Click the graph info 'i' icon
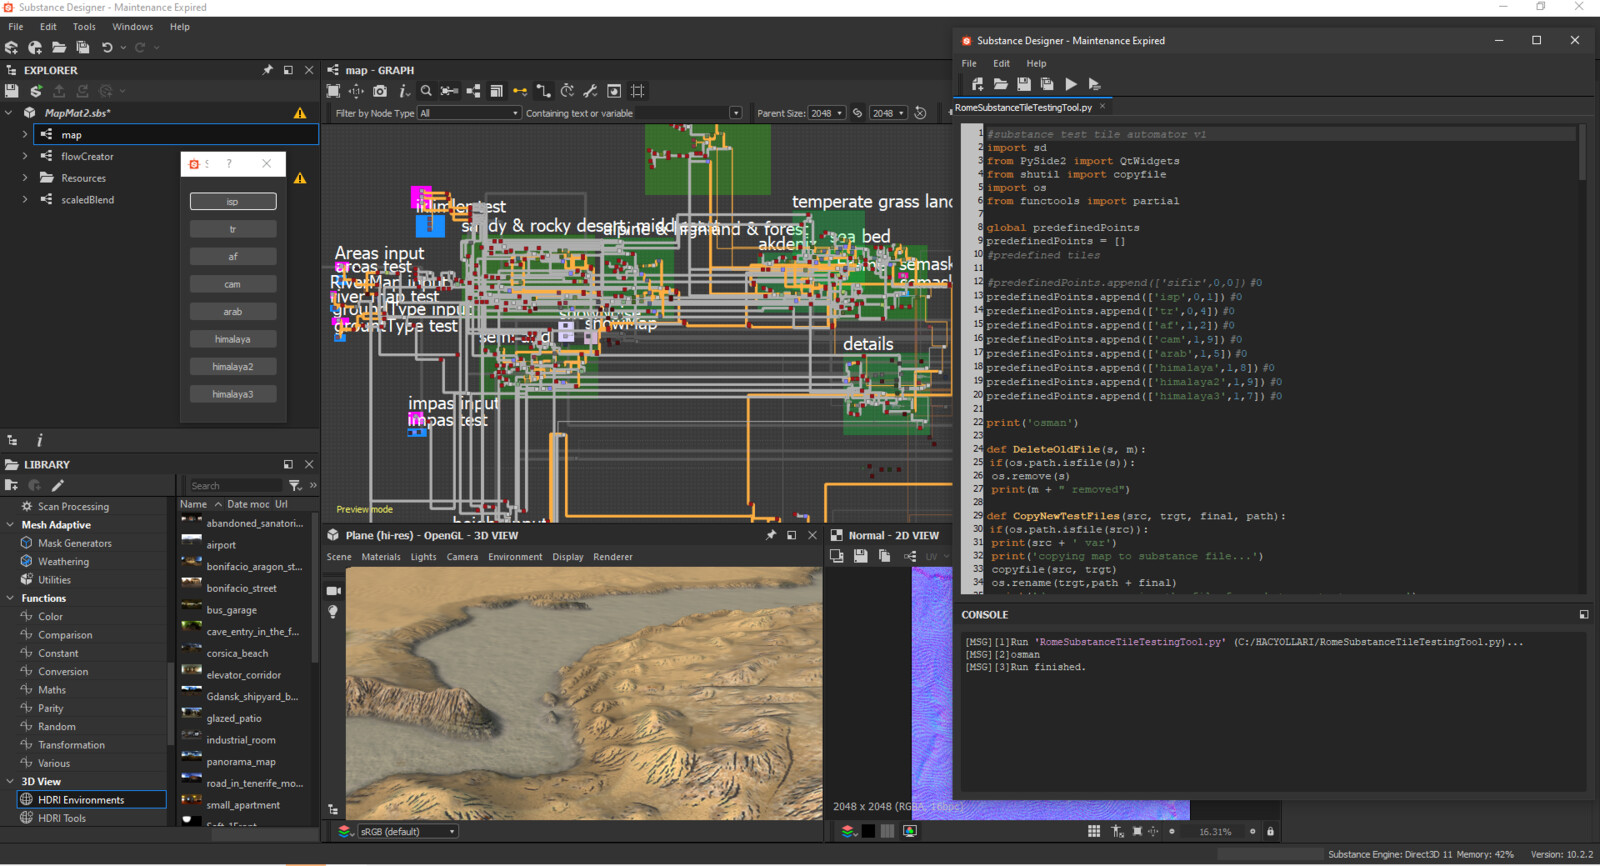Image resolution: width=1600 pixels, height=866 pixels. 403,91
